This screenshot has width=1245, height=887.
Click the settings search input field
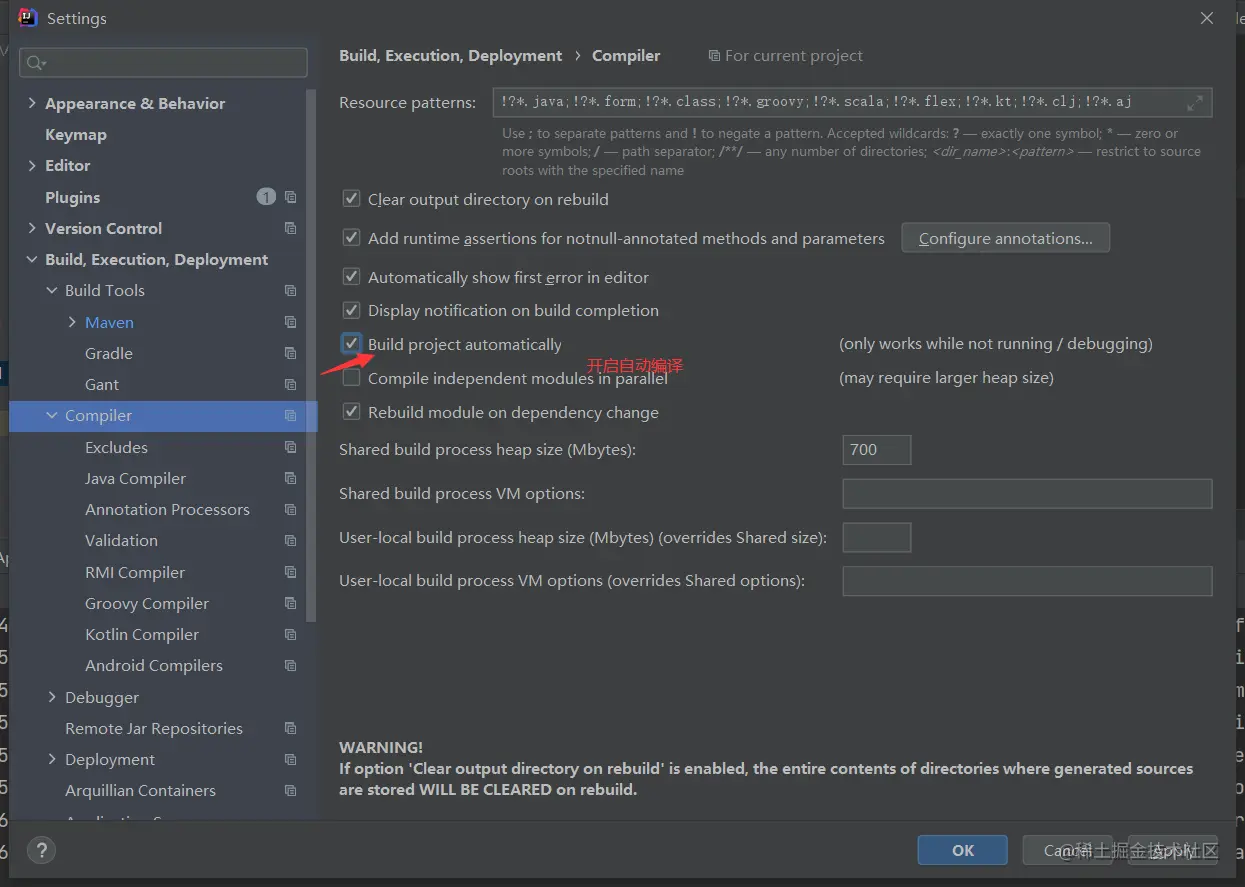(x=163, y=63)
